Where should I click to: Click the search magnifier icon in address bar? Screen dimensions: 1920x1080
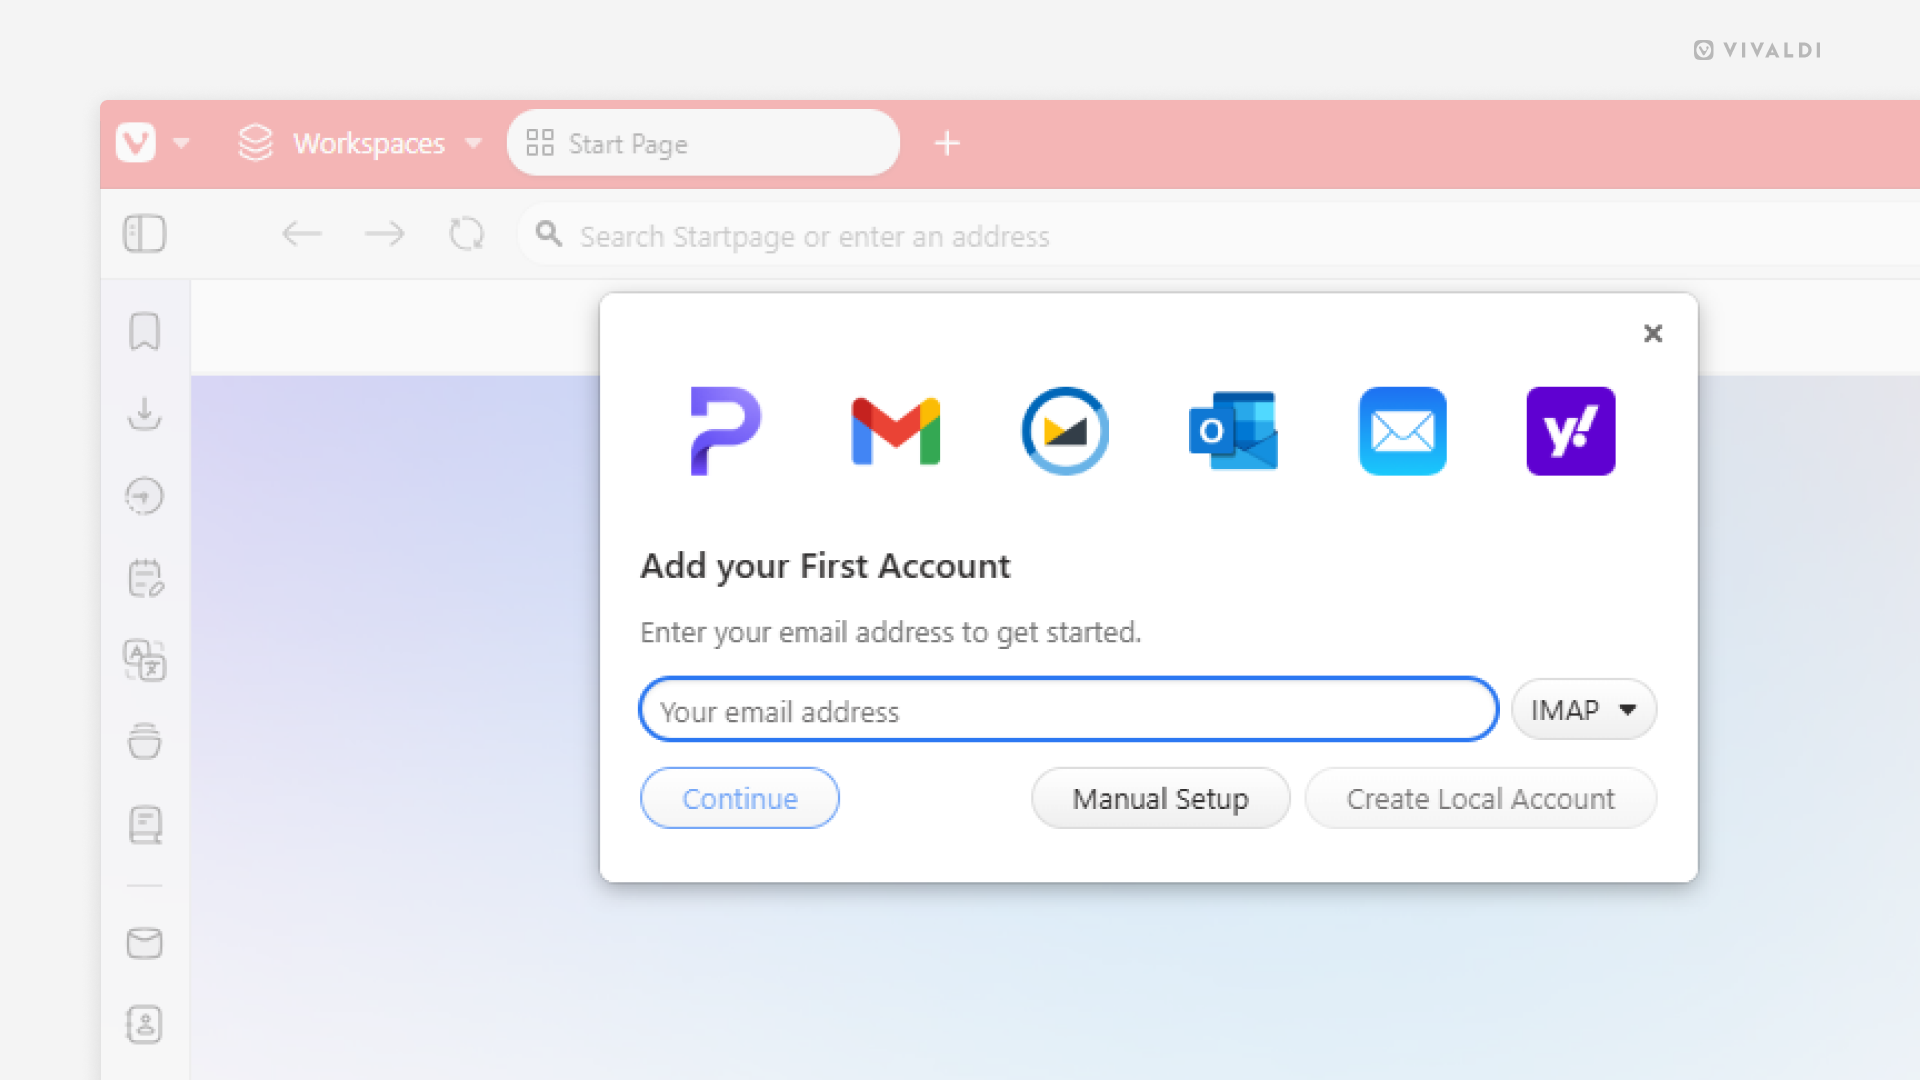(x=548, y=234)
